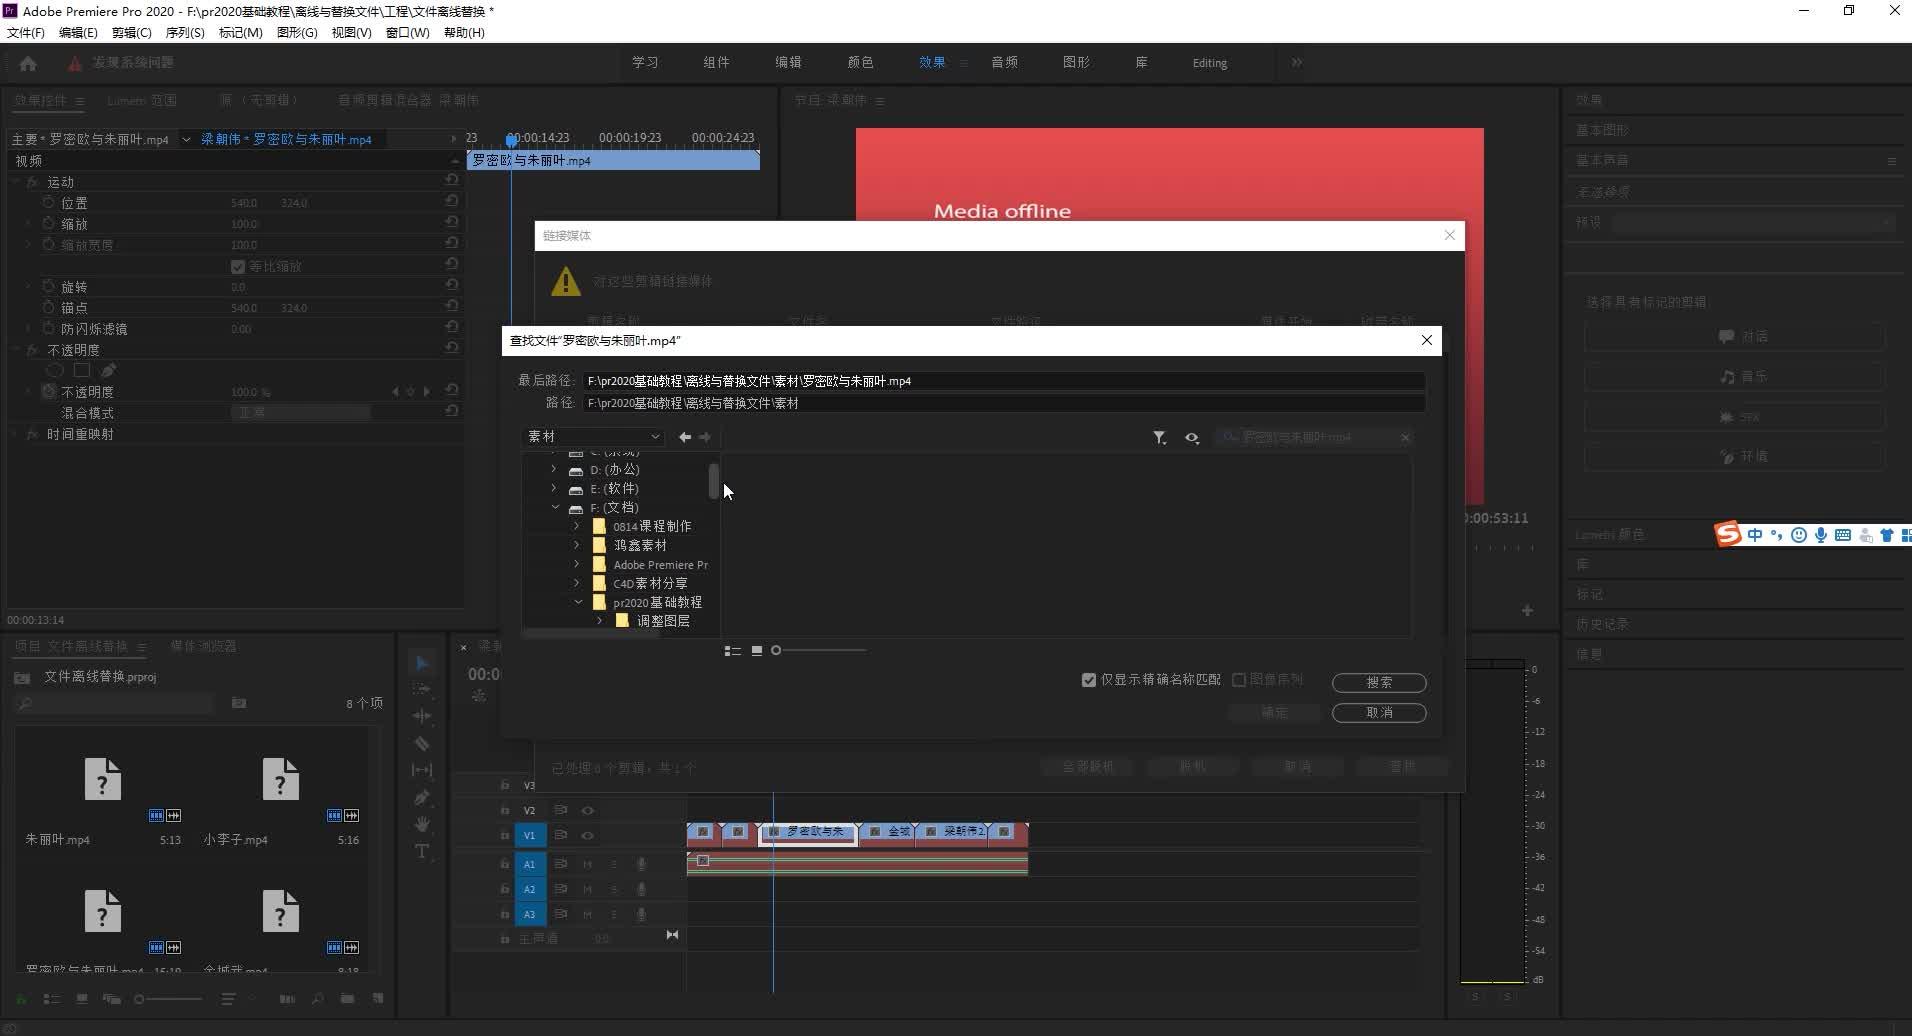Clear the file dialog search field
The image size is (1912, 1036).
coord(1405,437)
